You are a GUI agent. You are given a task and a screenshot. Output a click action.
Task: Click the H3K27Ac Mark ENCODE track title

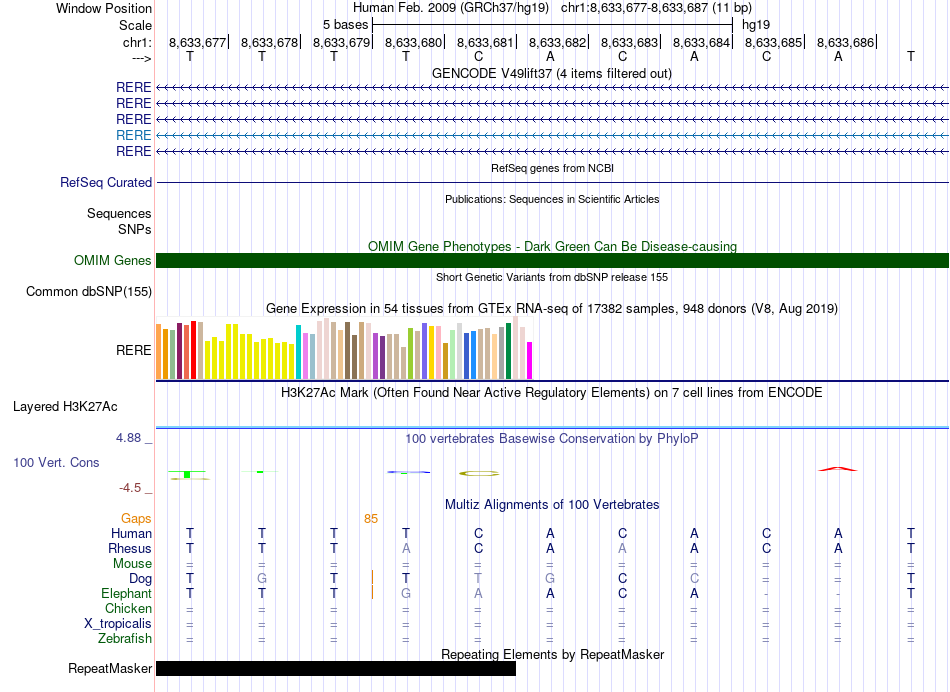pyautogui.click(x=551, y=393)
